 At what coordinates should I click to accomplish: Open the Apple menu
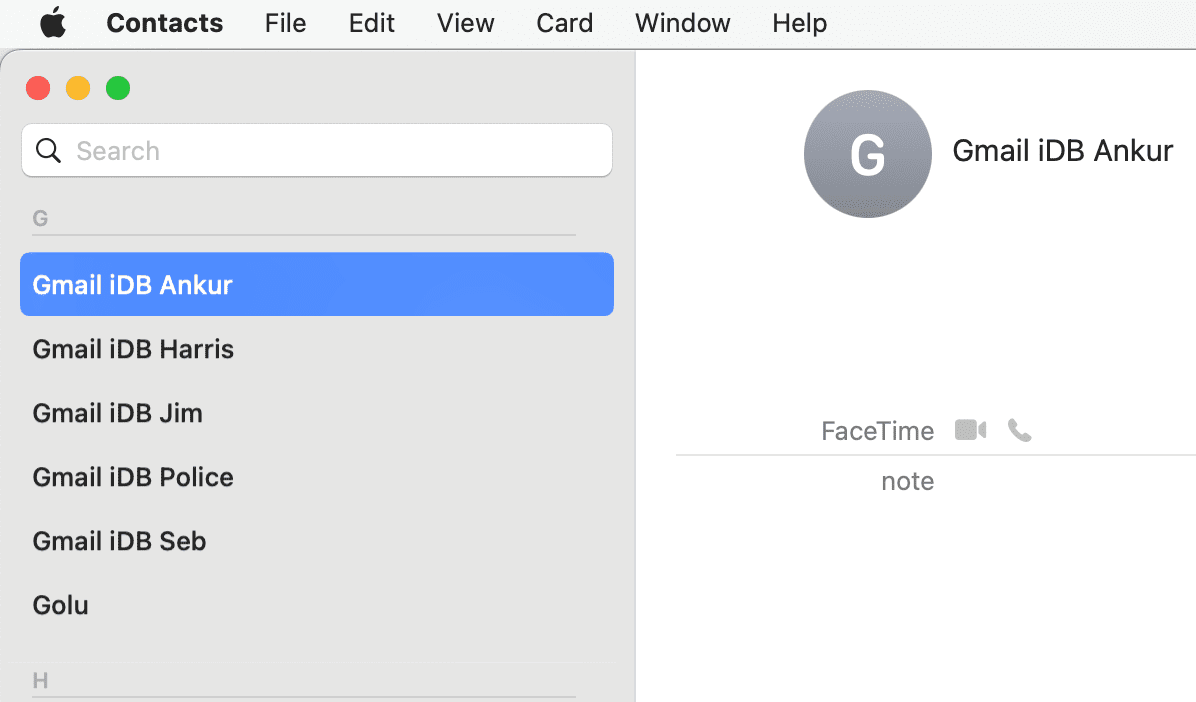pyautogui.click(x=53, y=23)
